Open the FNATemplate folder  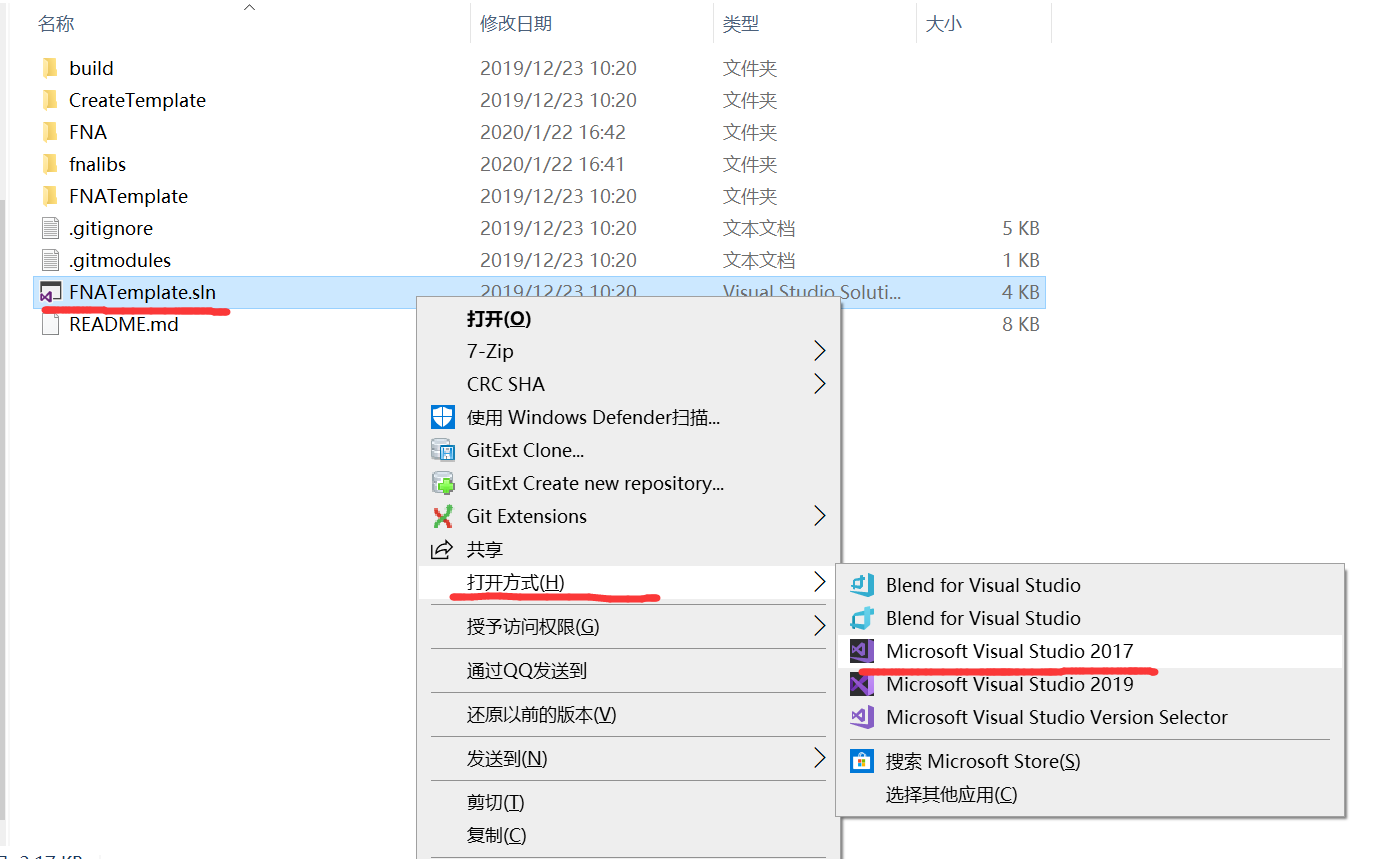coord(128,196)
